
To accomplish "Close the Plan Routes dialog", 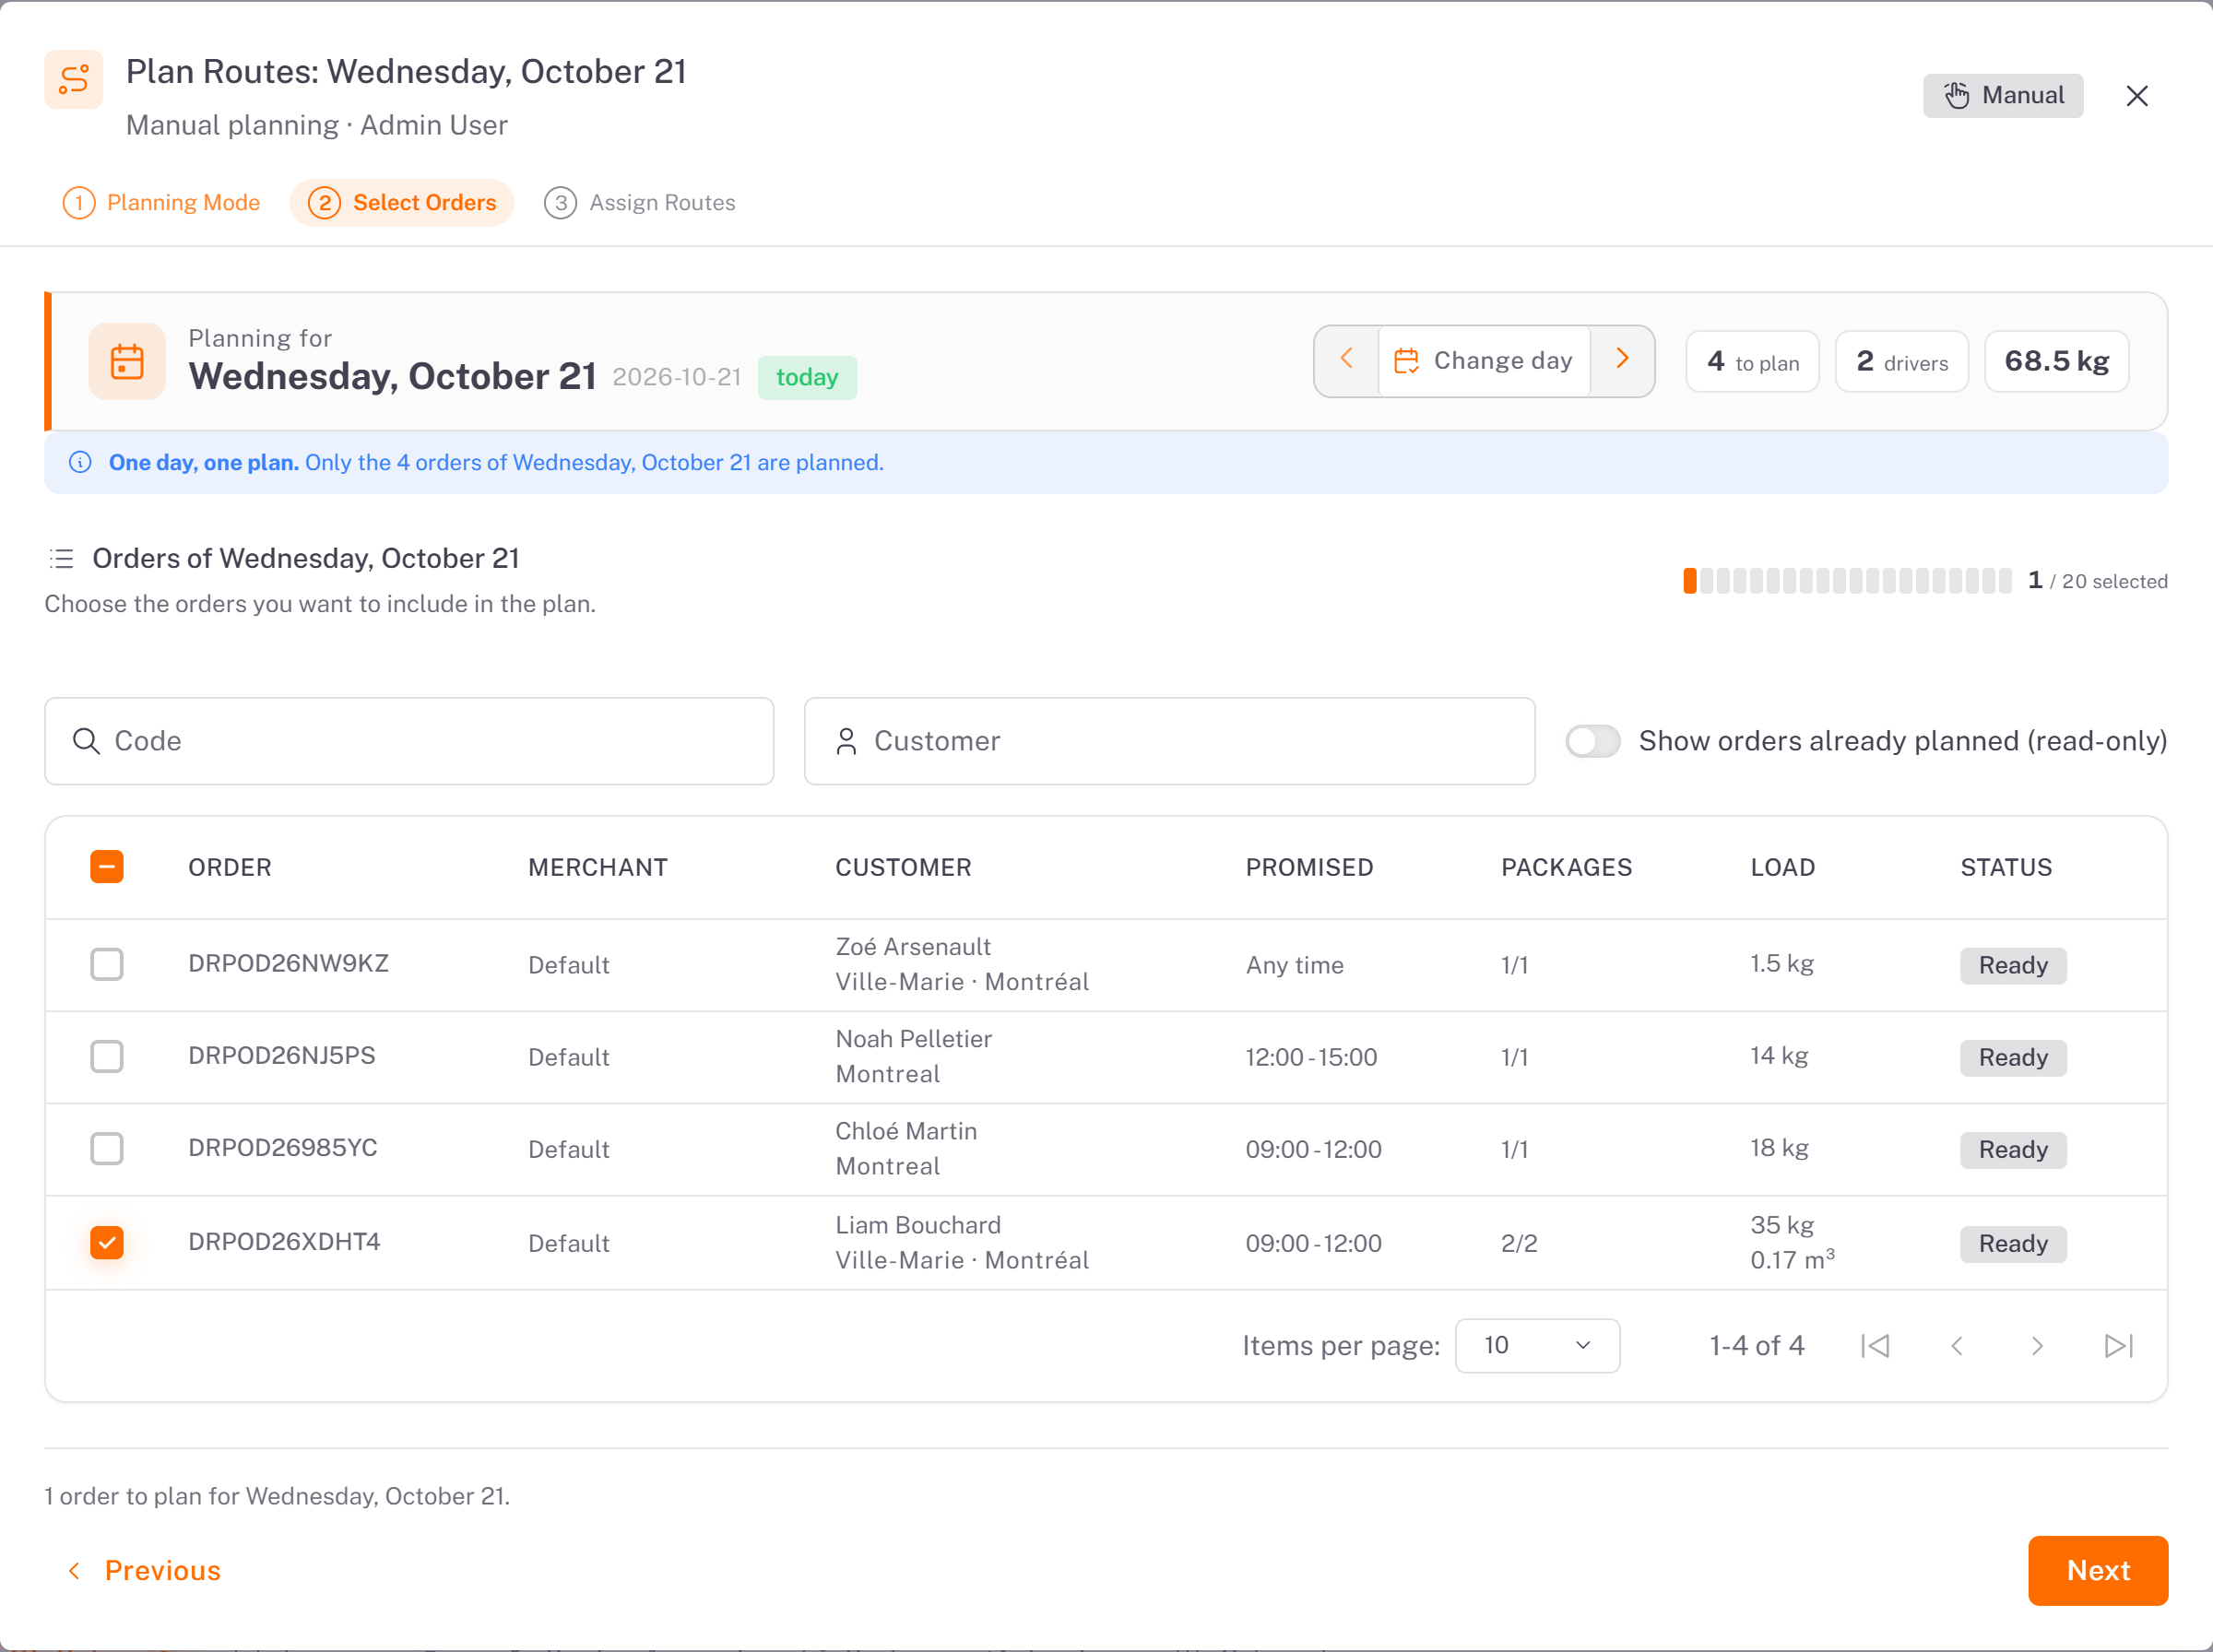I will click(2137, 96).
